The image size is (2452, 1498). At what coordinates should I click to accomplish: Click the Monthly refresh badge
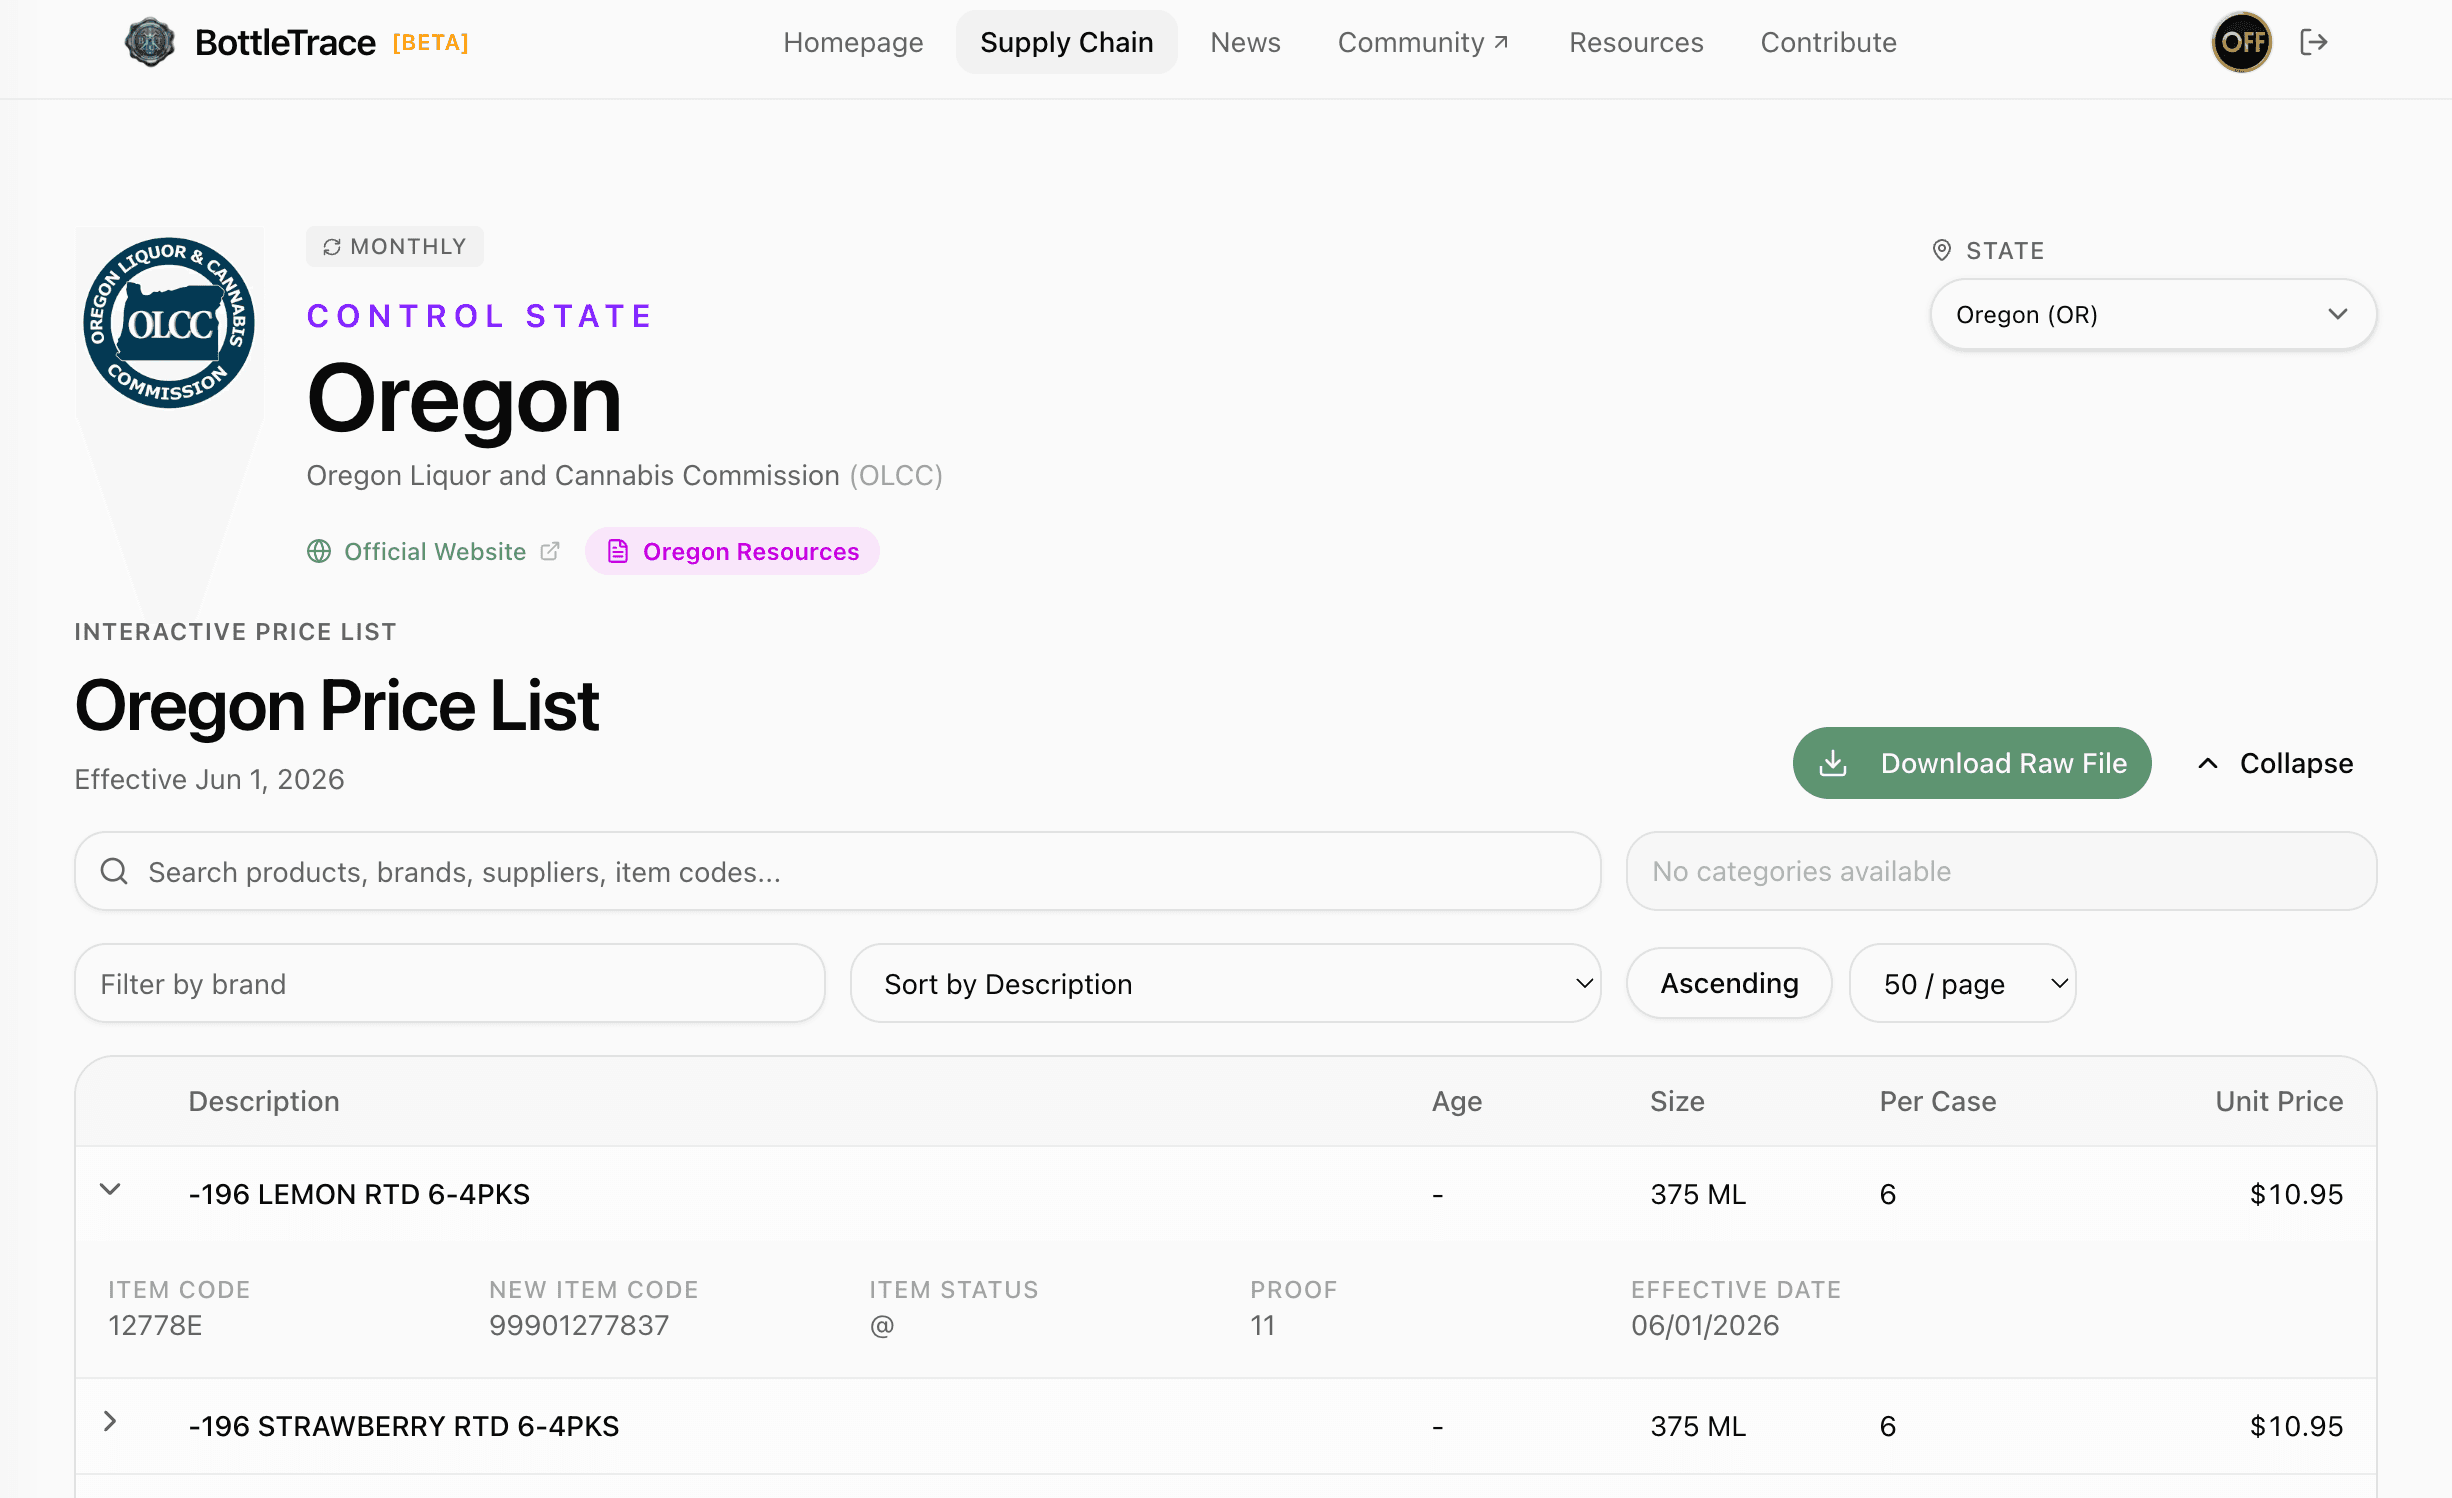(x=395, y=247)
